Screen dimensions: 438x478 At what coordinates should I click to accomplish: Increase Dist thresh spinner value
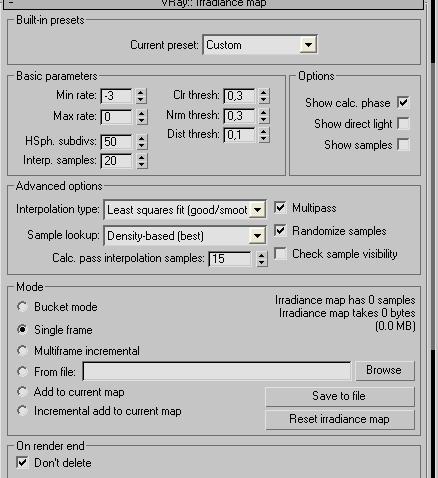click(263, 131)
